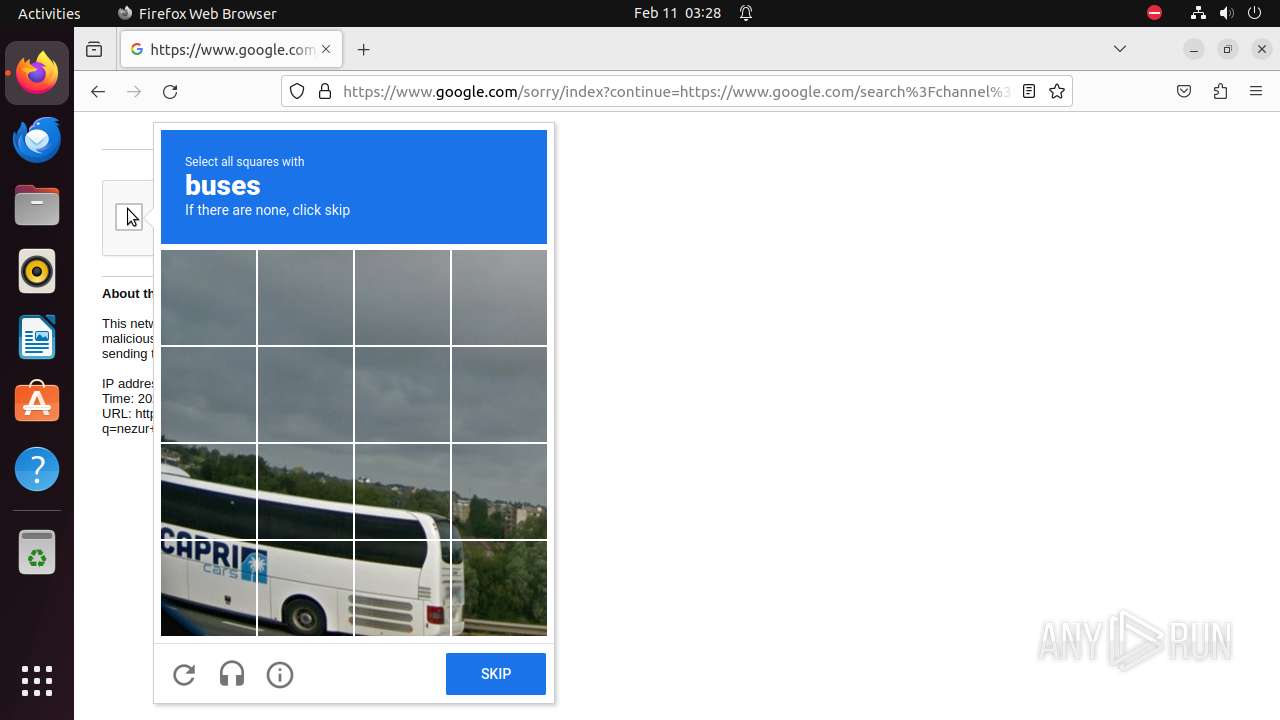
Task: List all tabs dropdown arrow
Action: pos(1120,49)
